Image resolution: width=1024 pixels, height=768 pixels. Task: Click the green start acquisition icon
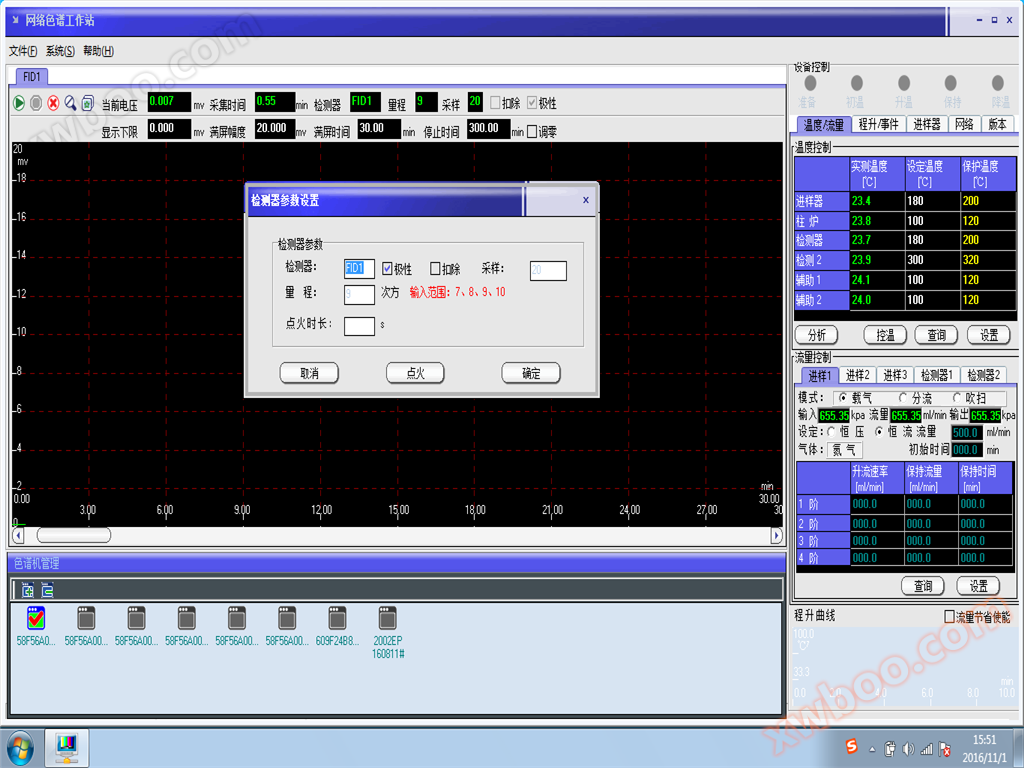click(19, 103)
